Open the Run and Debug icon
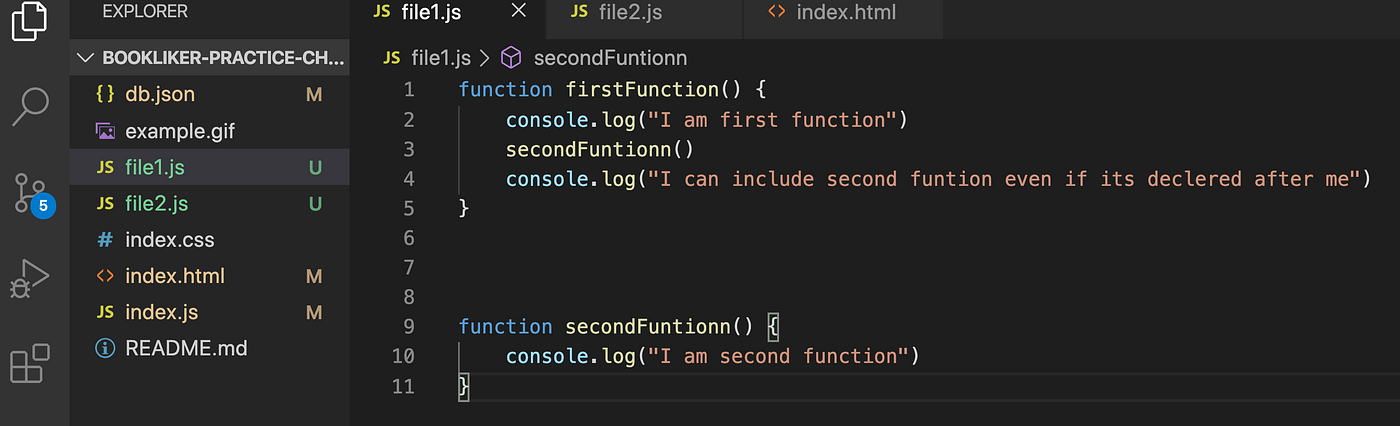This screenshot has height=426, width=1400. pos(30,279)
